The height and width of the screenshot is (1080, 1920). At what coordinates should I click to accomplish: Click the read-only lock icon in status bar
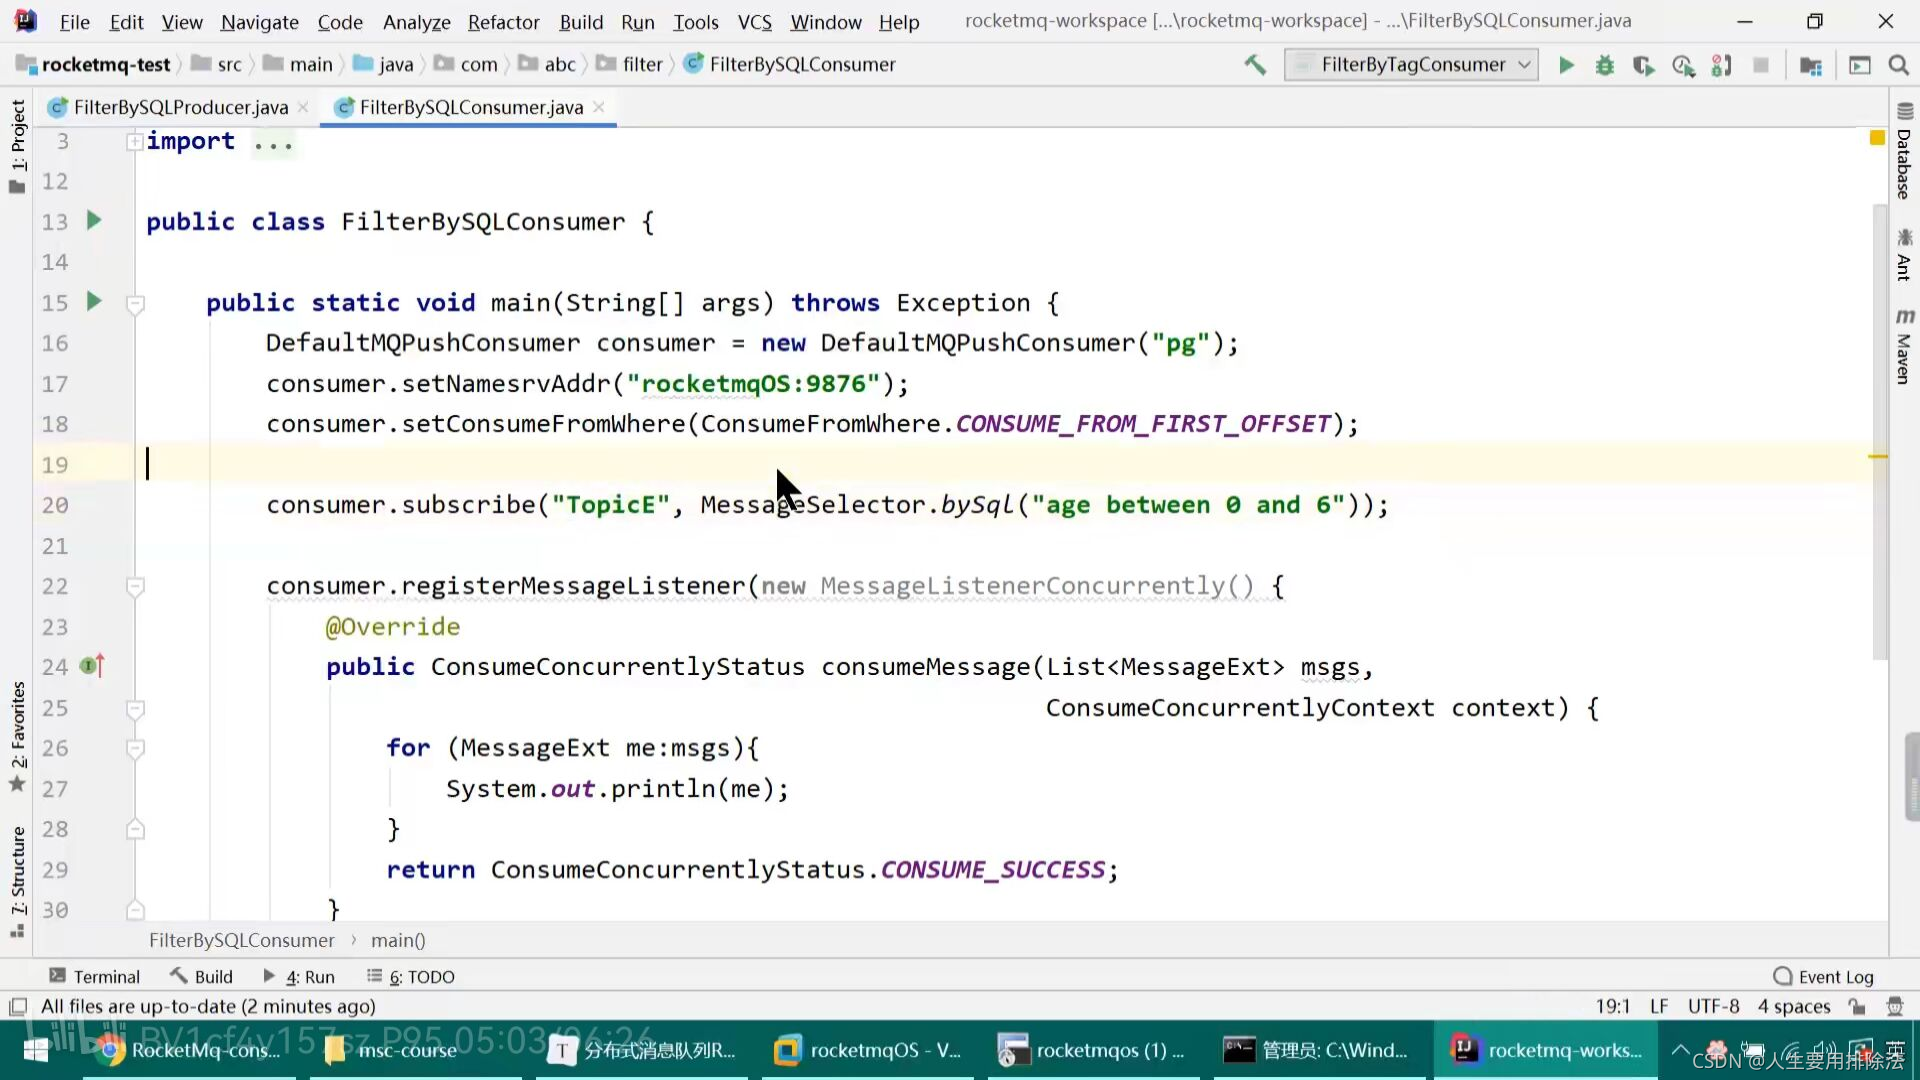(x=1857, y=1006)
